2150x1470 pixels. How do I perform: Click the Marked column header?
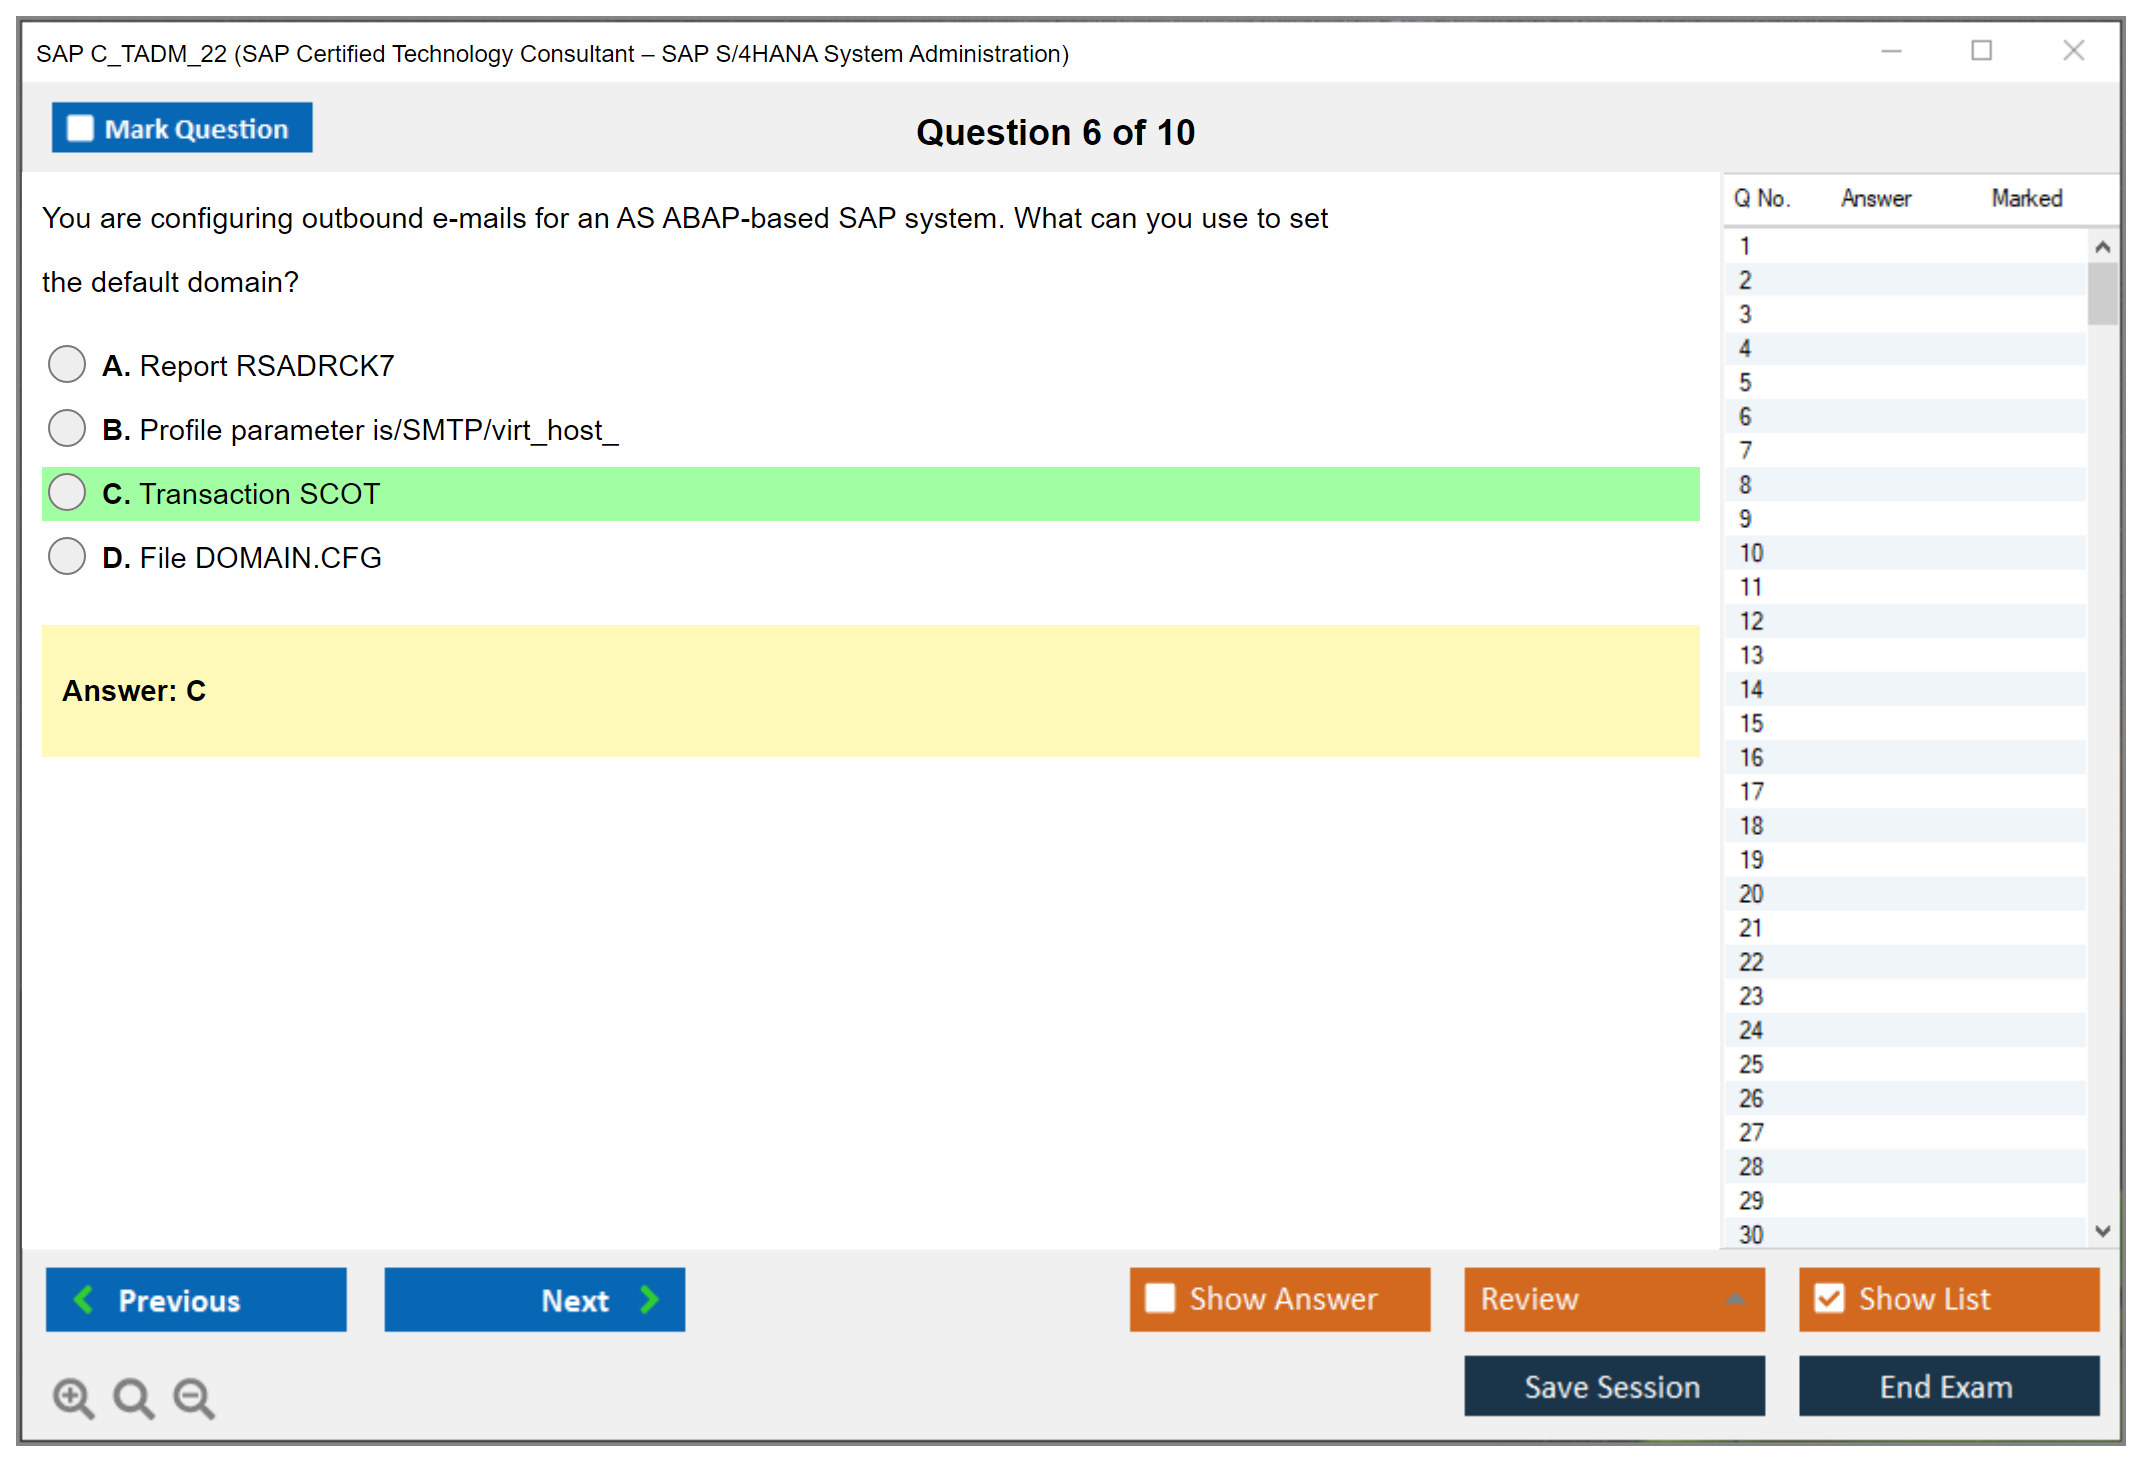coord(2026,198)
